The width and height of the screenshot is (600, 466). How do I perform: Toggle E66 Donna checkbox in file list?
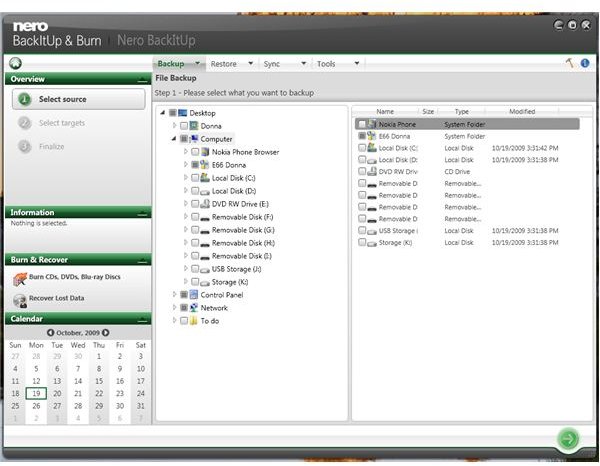click(x=362, y=136)
